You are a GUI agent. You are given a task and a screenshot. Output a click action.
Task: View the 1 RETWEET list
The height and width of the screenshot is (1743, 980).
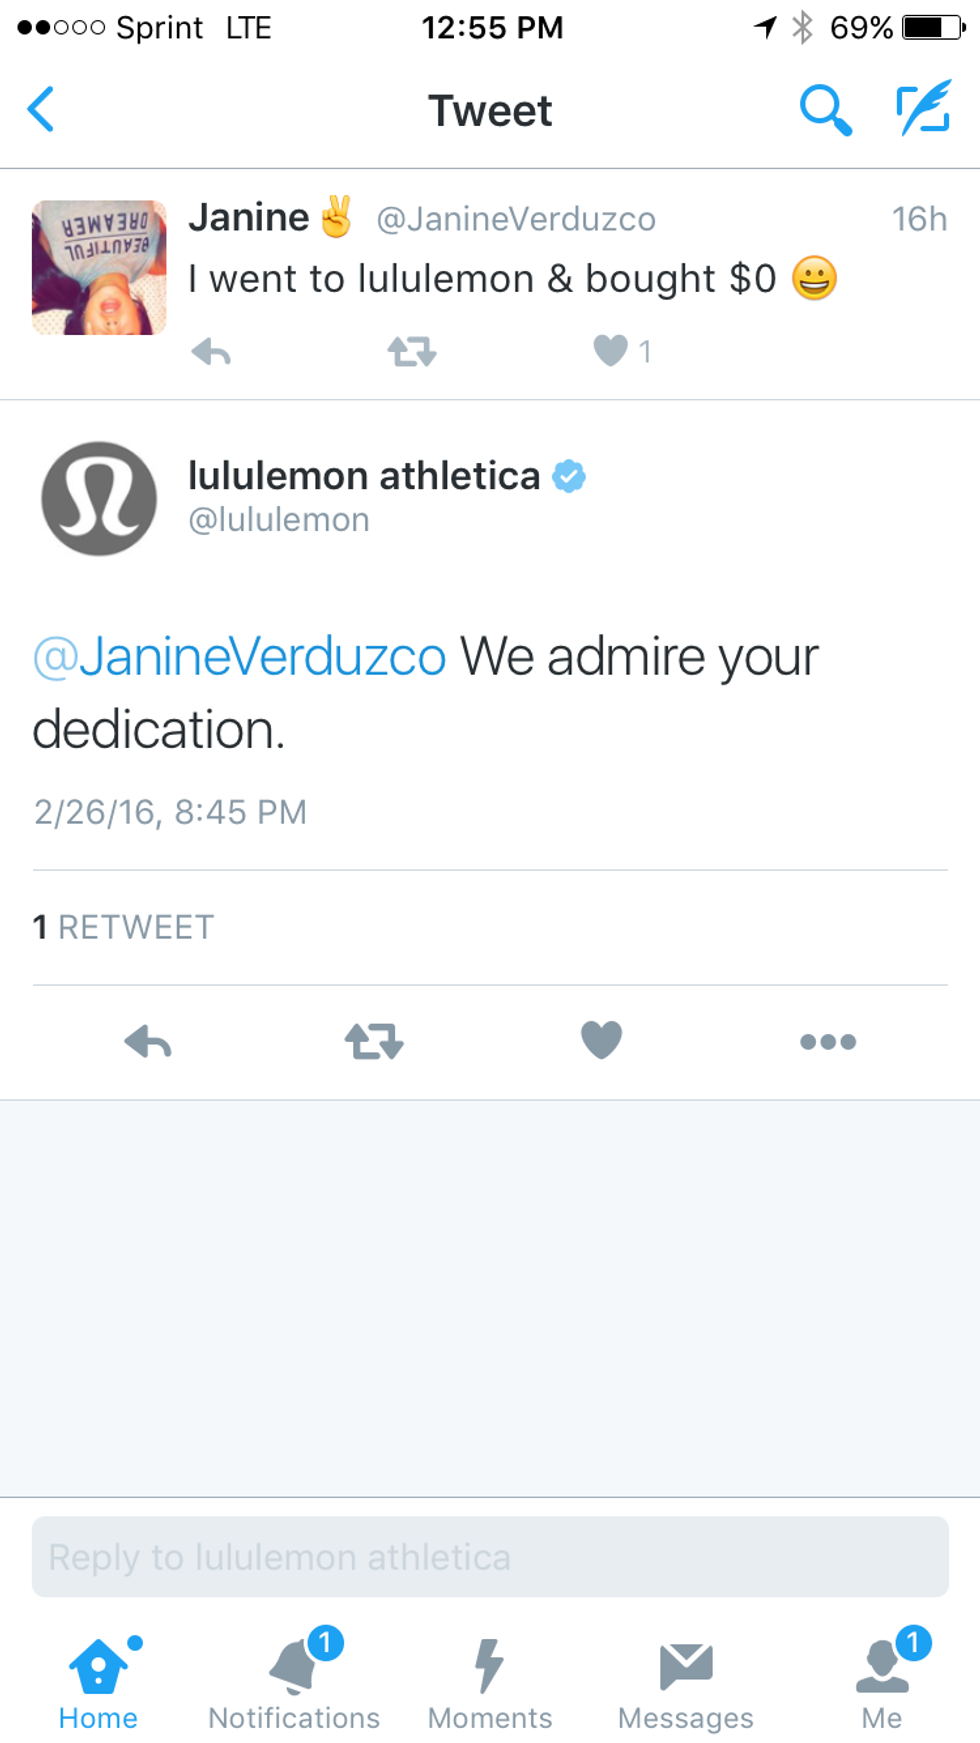pos(123,927)
